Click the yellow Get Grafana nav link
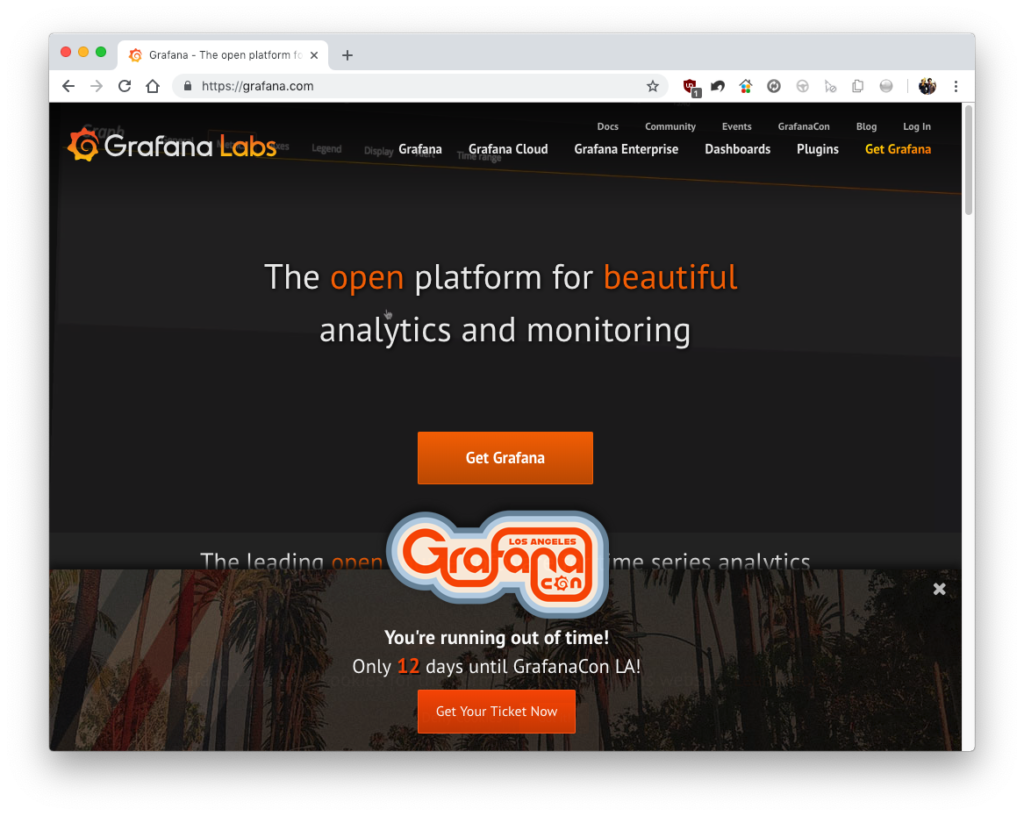The height and width of the screenshot is (816, 1024). [x=898, y=149]
